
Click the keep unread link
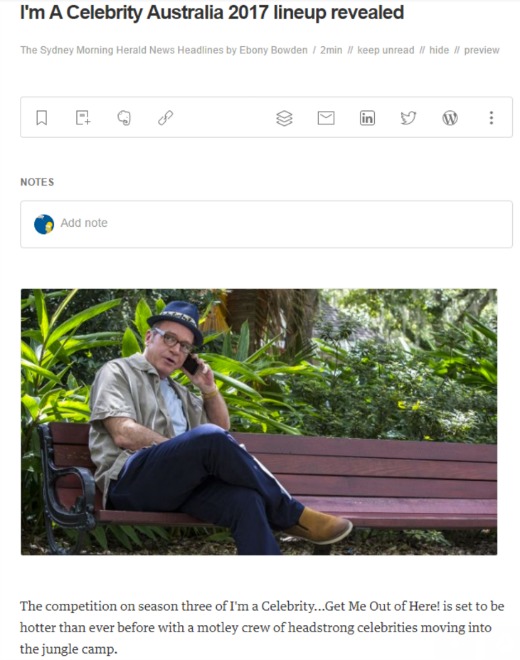click(x=385, y=50)
